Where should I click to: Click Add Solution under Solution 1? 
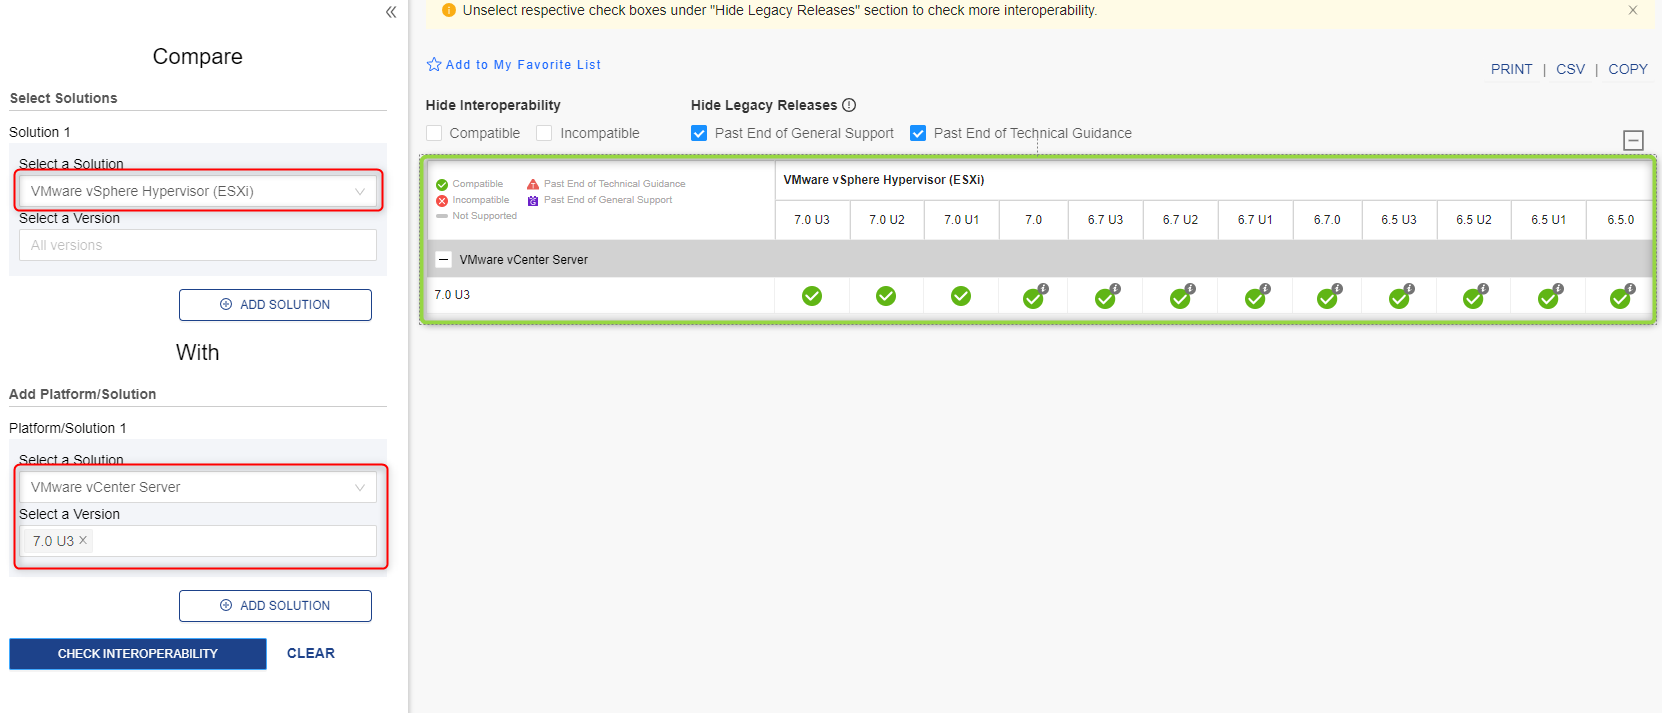pos(275,305)
